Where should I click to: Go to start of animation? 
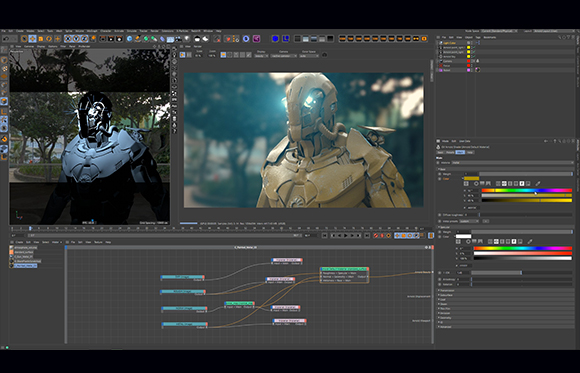(324, 235)
